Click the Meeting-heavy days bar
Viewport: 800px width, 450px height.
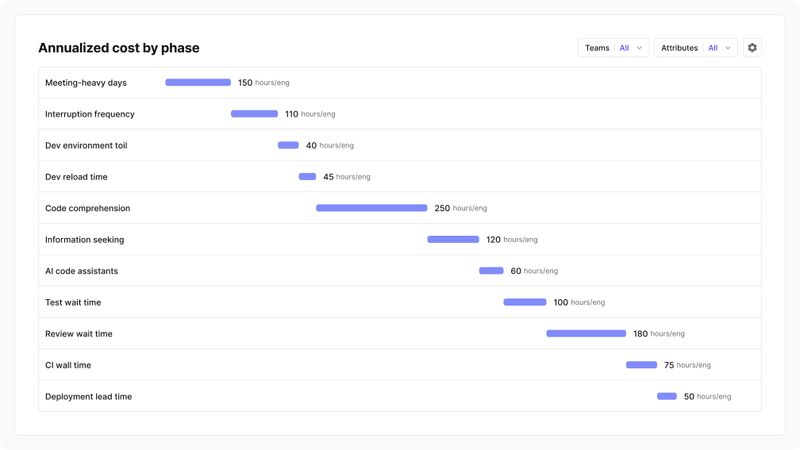point(198,83)
